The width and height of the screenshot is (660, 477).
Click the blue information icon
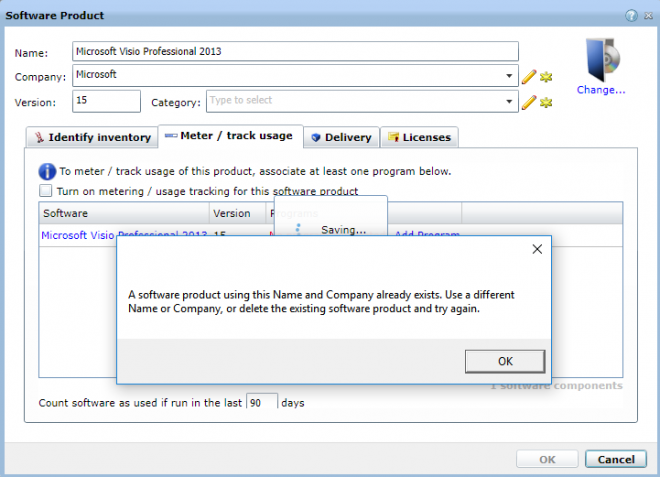[47, 172]
